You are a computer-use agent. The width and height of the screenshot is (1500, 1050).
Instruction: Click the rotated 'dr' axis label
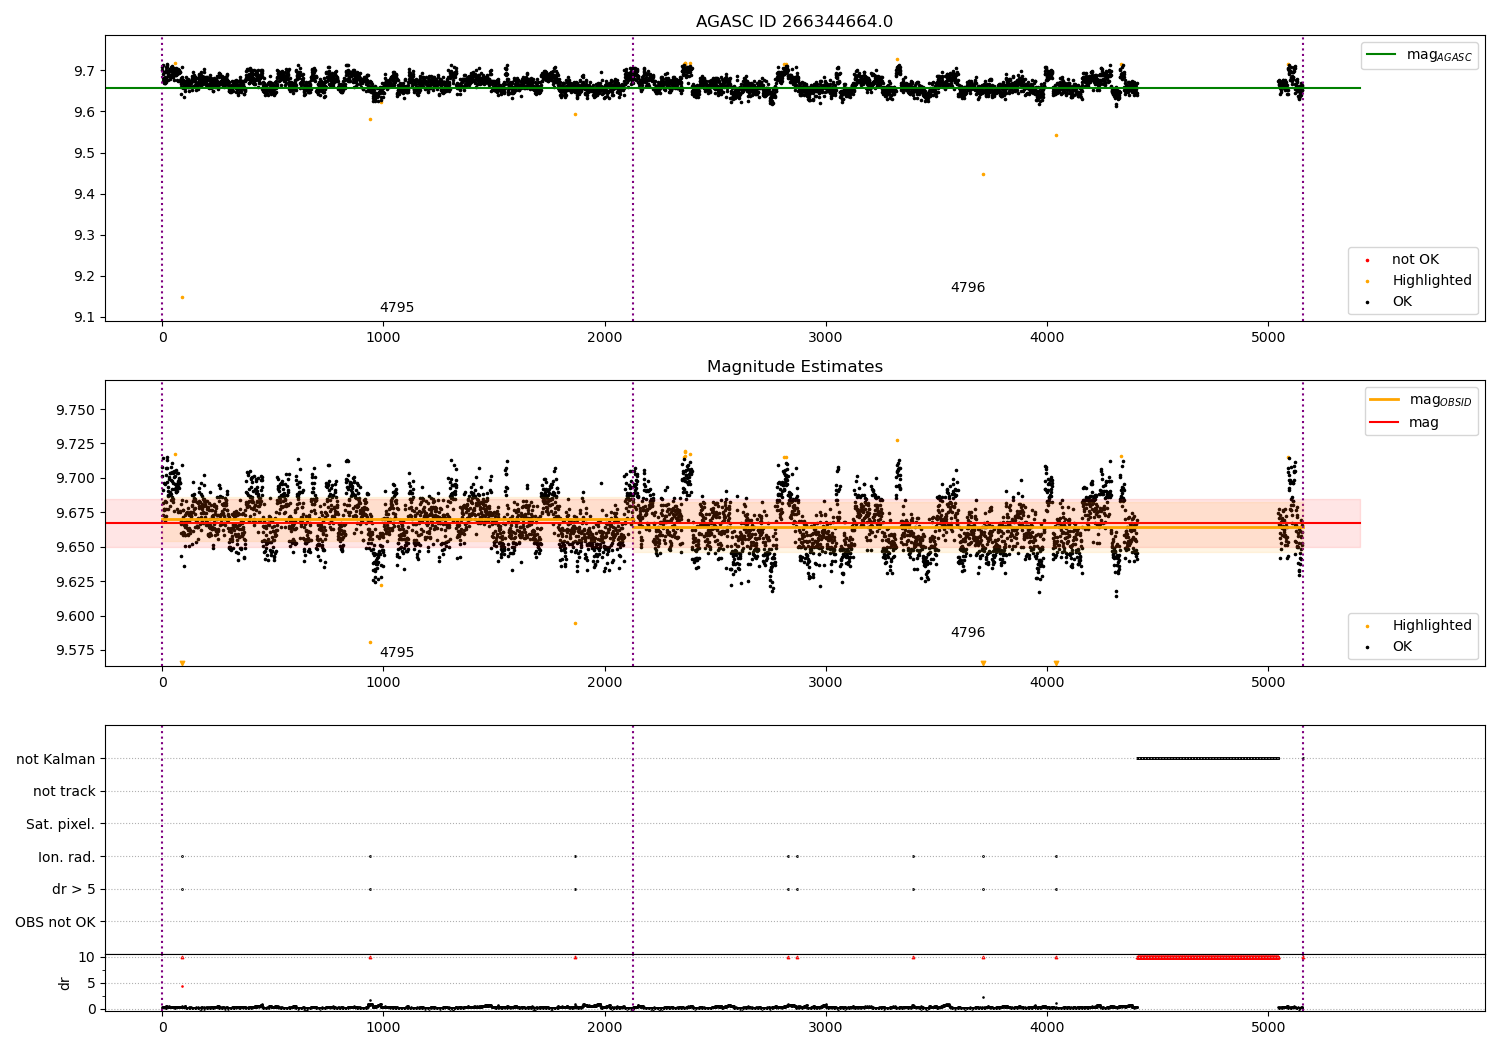[x=65, y=983]
